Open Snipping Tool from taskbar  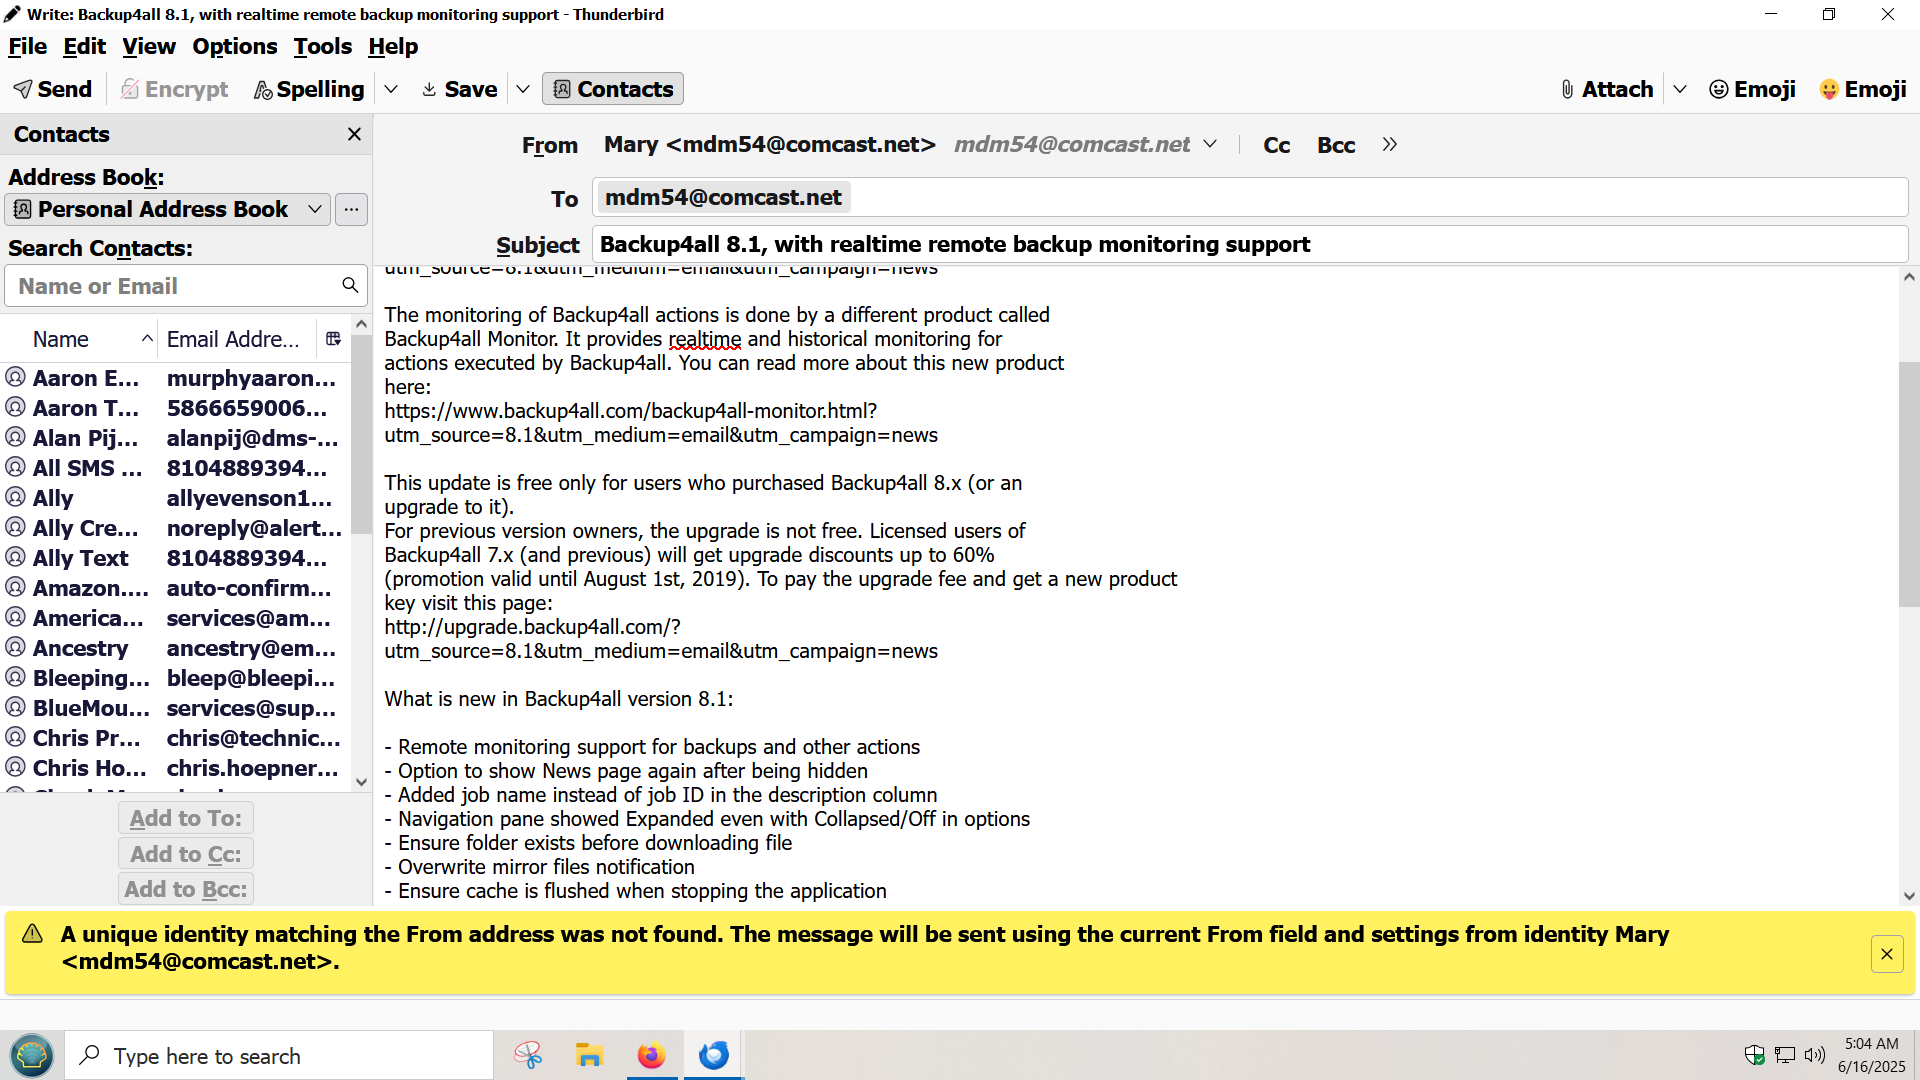coord(528,1055)
